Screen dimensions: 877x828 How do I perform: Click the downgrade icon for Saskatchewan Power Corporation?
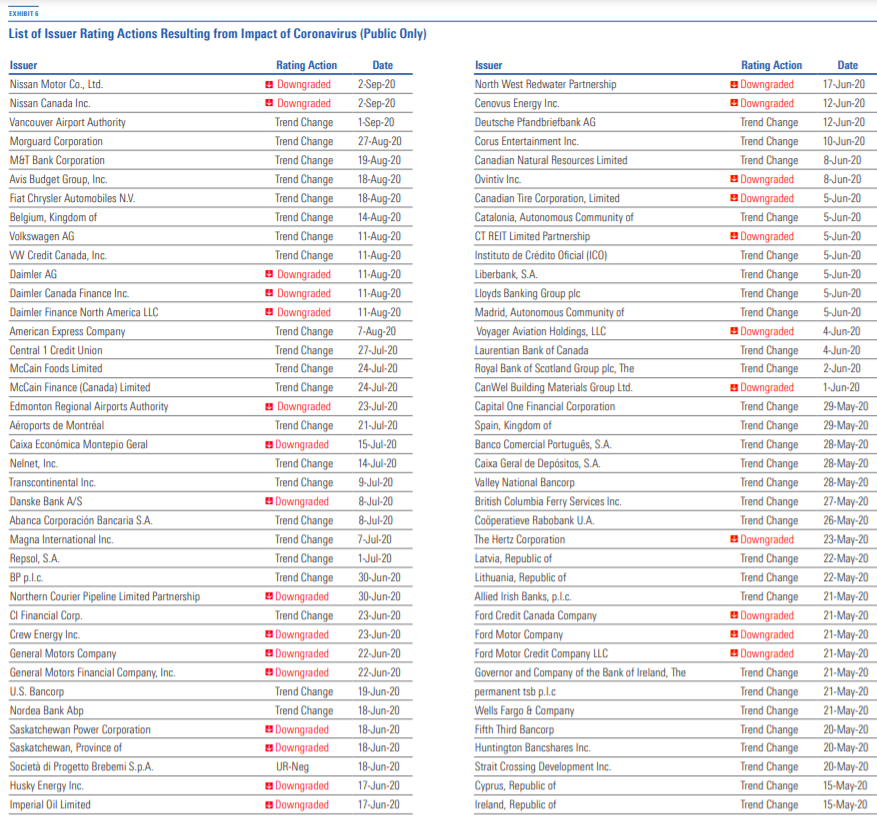point(269,730)
